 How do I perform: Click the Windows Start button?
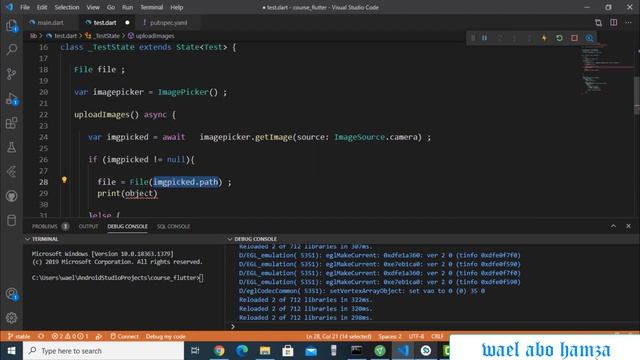pos(11,351)
